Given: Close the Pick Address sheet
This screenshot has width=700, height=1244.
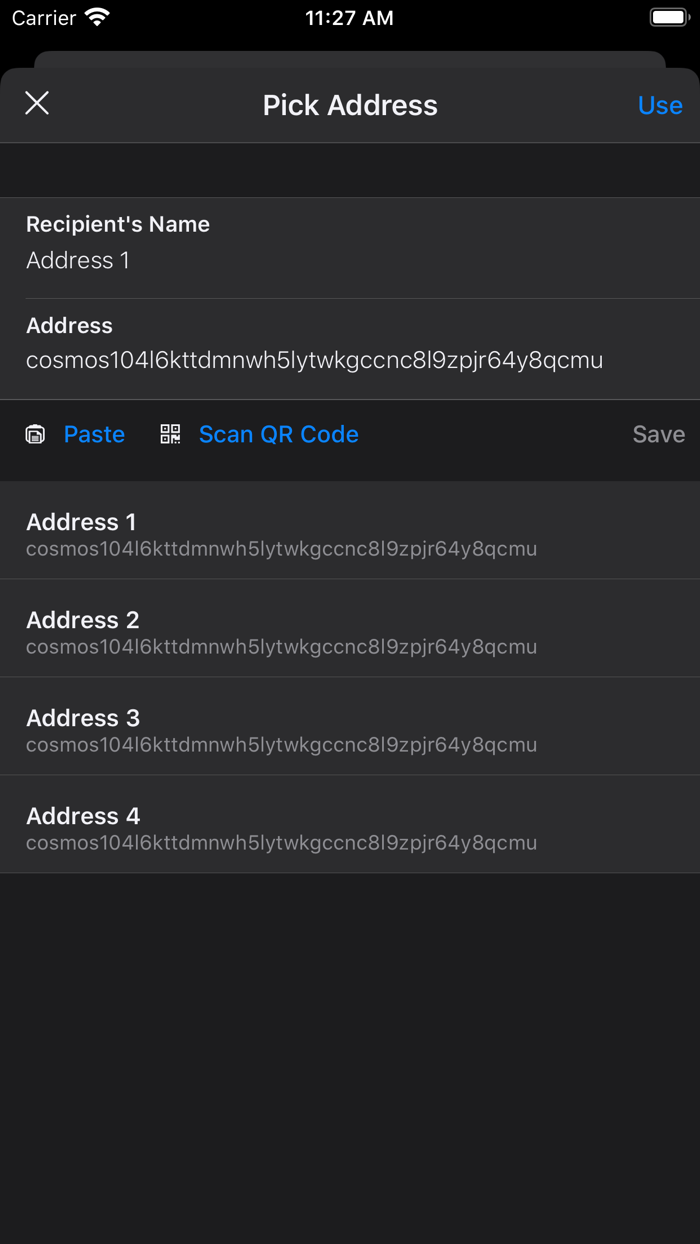Looking at the screenshot, I should 37,103.
